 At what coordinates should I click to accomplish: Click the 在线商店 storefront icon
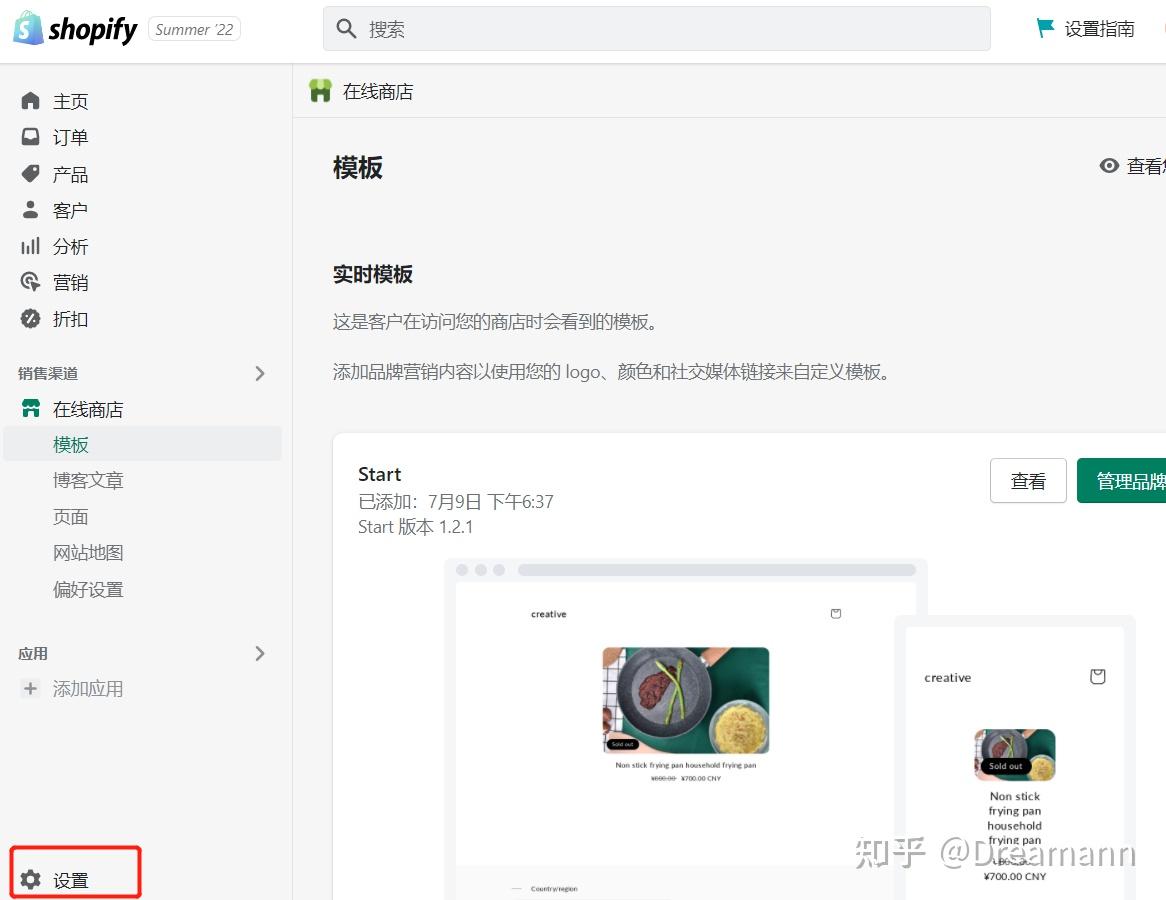(x=32, y=408)
